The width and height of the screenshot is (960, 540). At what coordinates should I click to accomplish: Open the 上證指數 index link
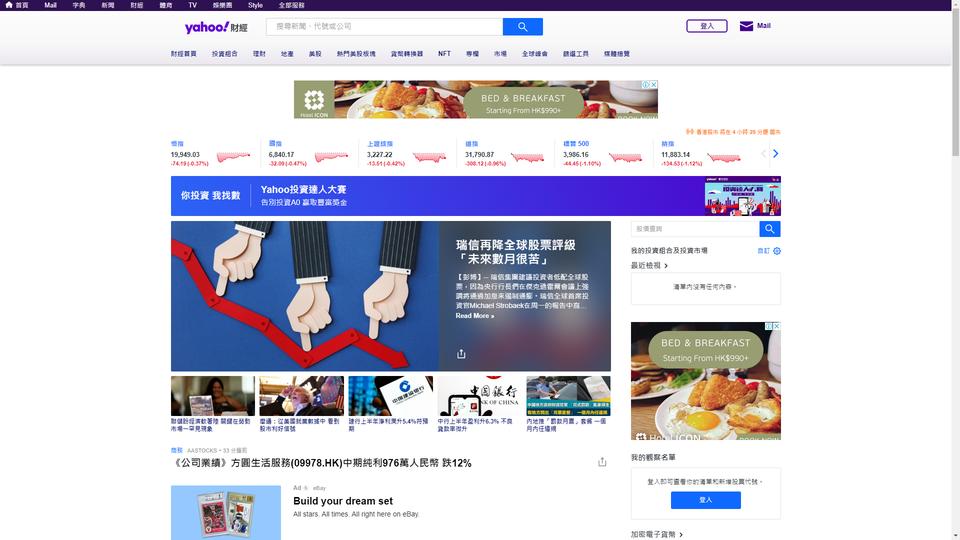click(x=380, y=144)
